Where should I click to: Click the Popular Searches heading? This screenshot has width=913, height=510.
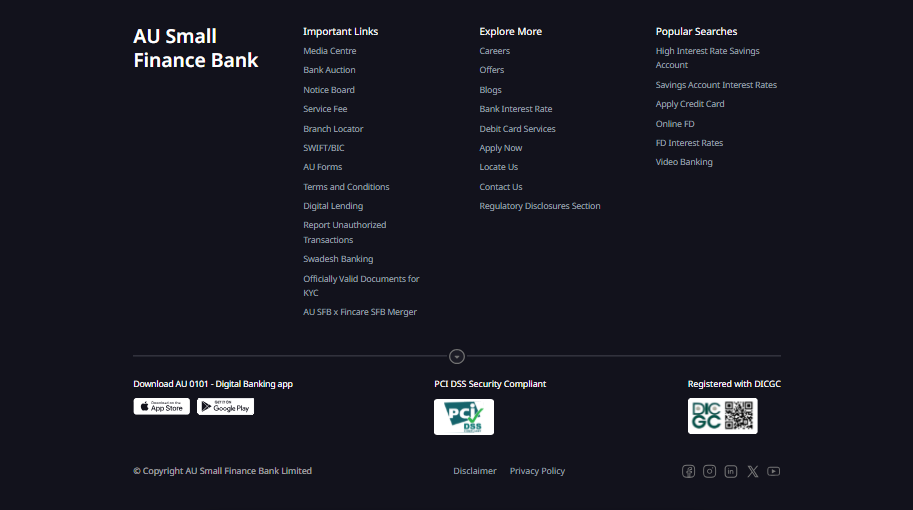coord(696,31)
